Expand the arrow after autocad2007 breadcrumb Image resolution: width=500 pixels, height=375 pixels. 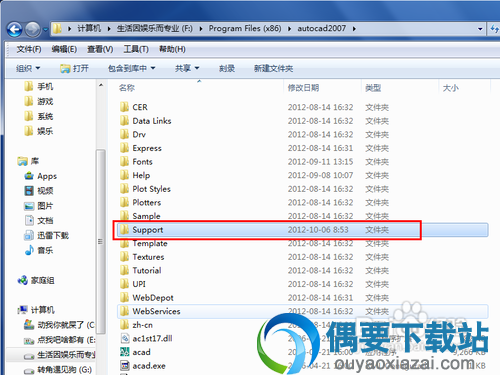[x=354, y=29]
